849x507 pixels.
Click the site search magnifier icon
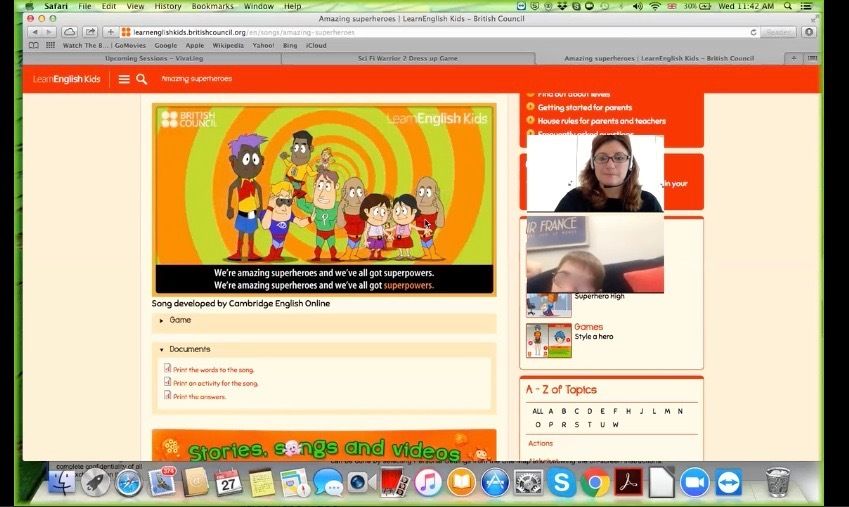point(141,79)
